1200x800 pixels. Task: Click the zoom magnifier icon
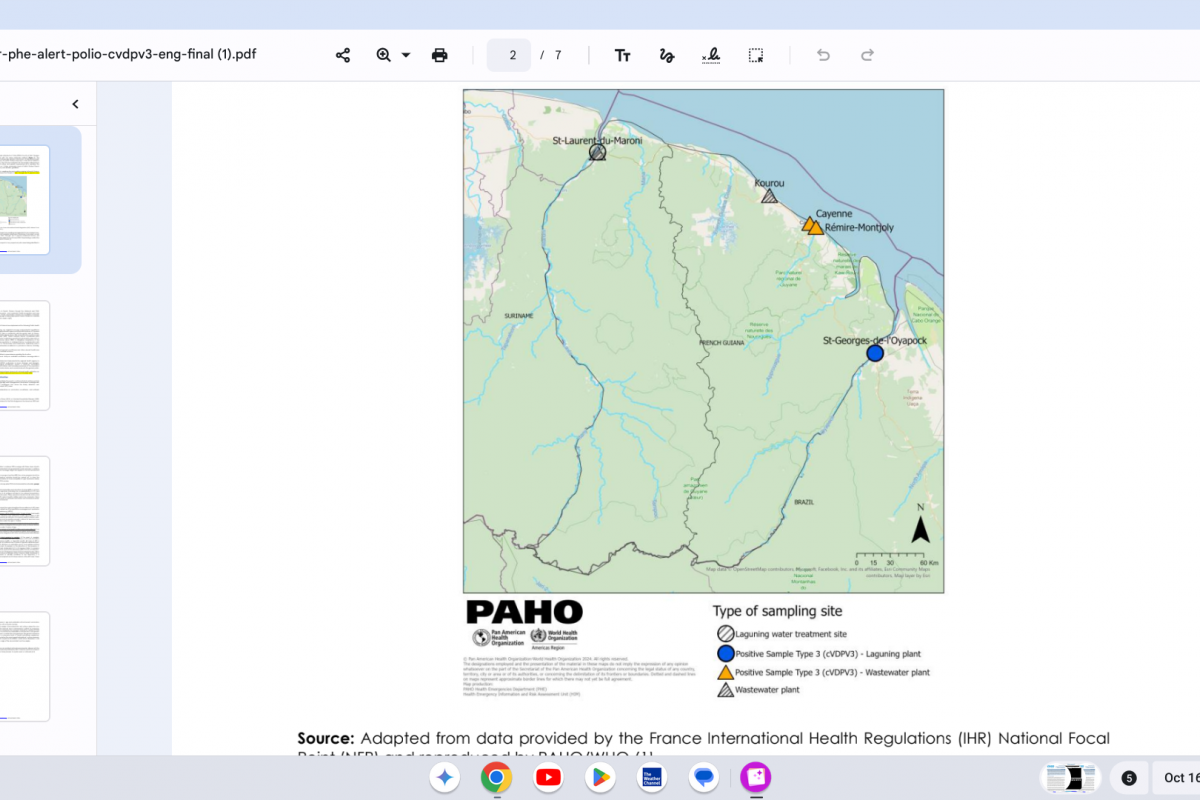(x=384, y=55)
